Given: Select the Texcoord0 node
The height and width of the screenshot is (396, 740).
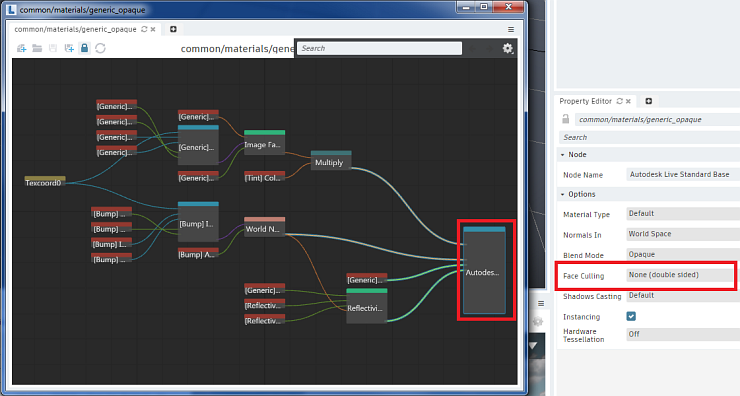Looking at the screenshot, I should click(45, 182).
